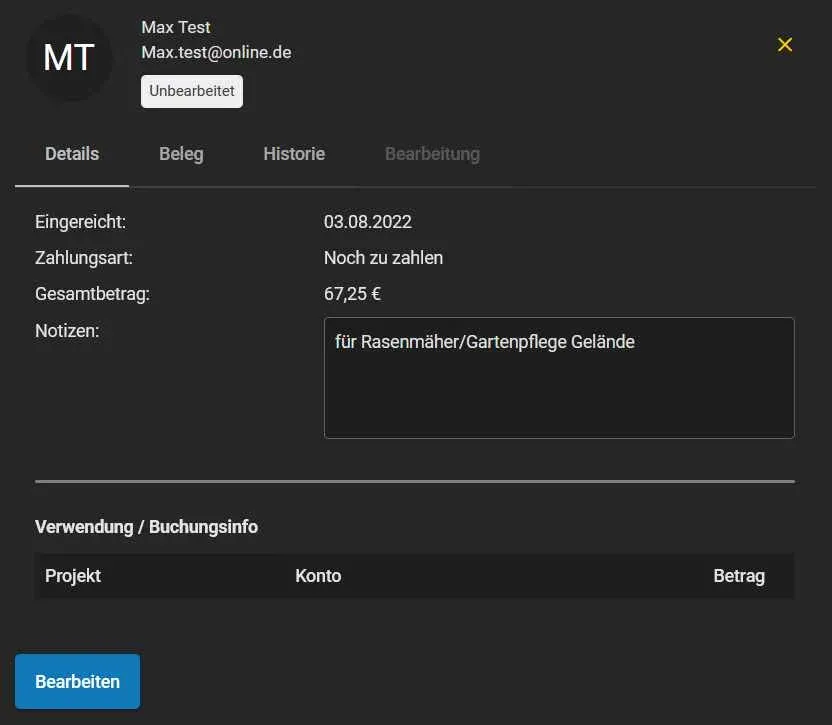Click the Zahlungsart label
The height and width of the screenshot is (725, 832).
[x=84, y=258]
